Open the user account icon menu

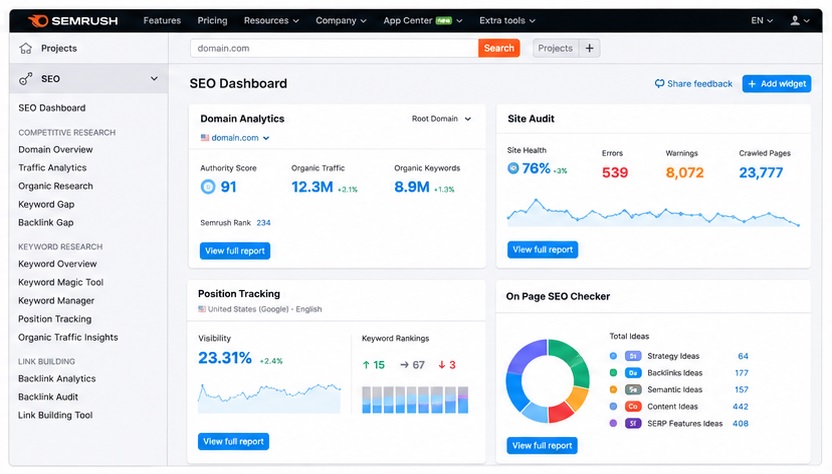[800, 21]
